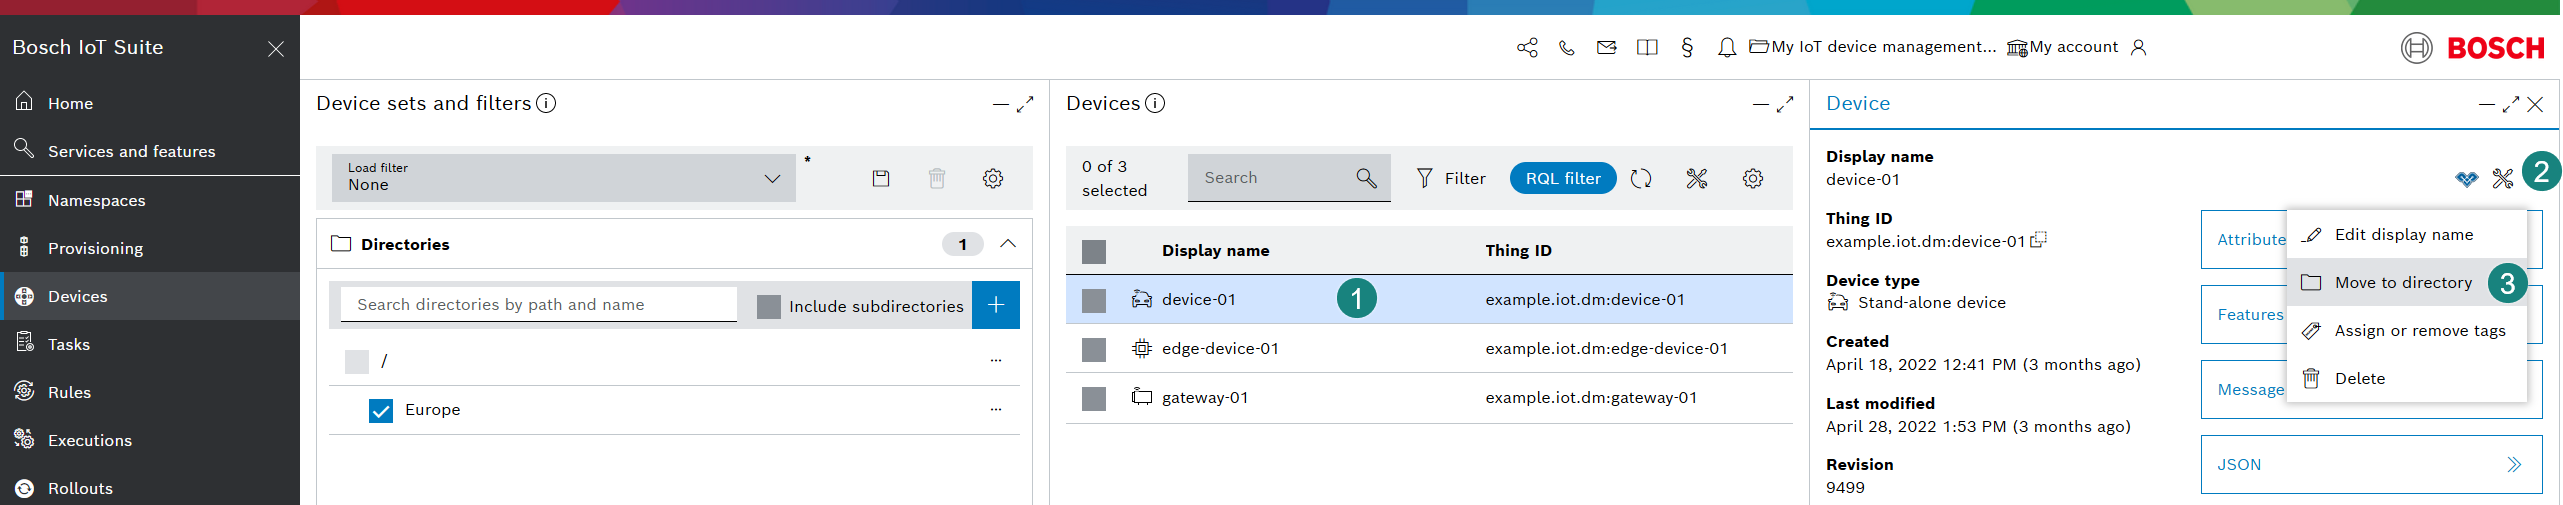Viewport: 2563px width, 505px height.
Task: Open notifications bell icon
Action: click(1727, 47)
